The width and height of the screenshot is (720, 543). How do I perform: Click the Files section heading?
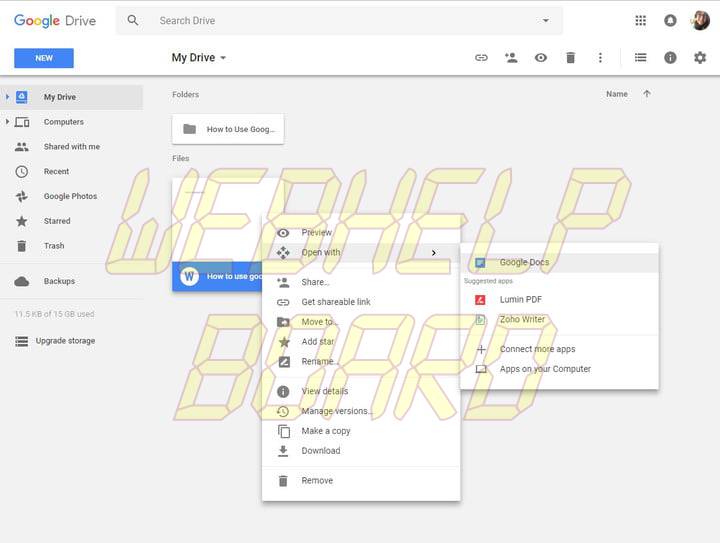[180, 158]
